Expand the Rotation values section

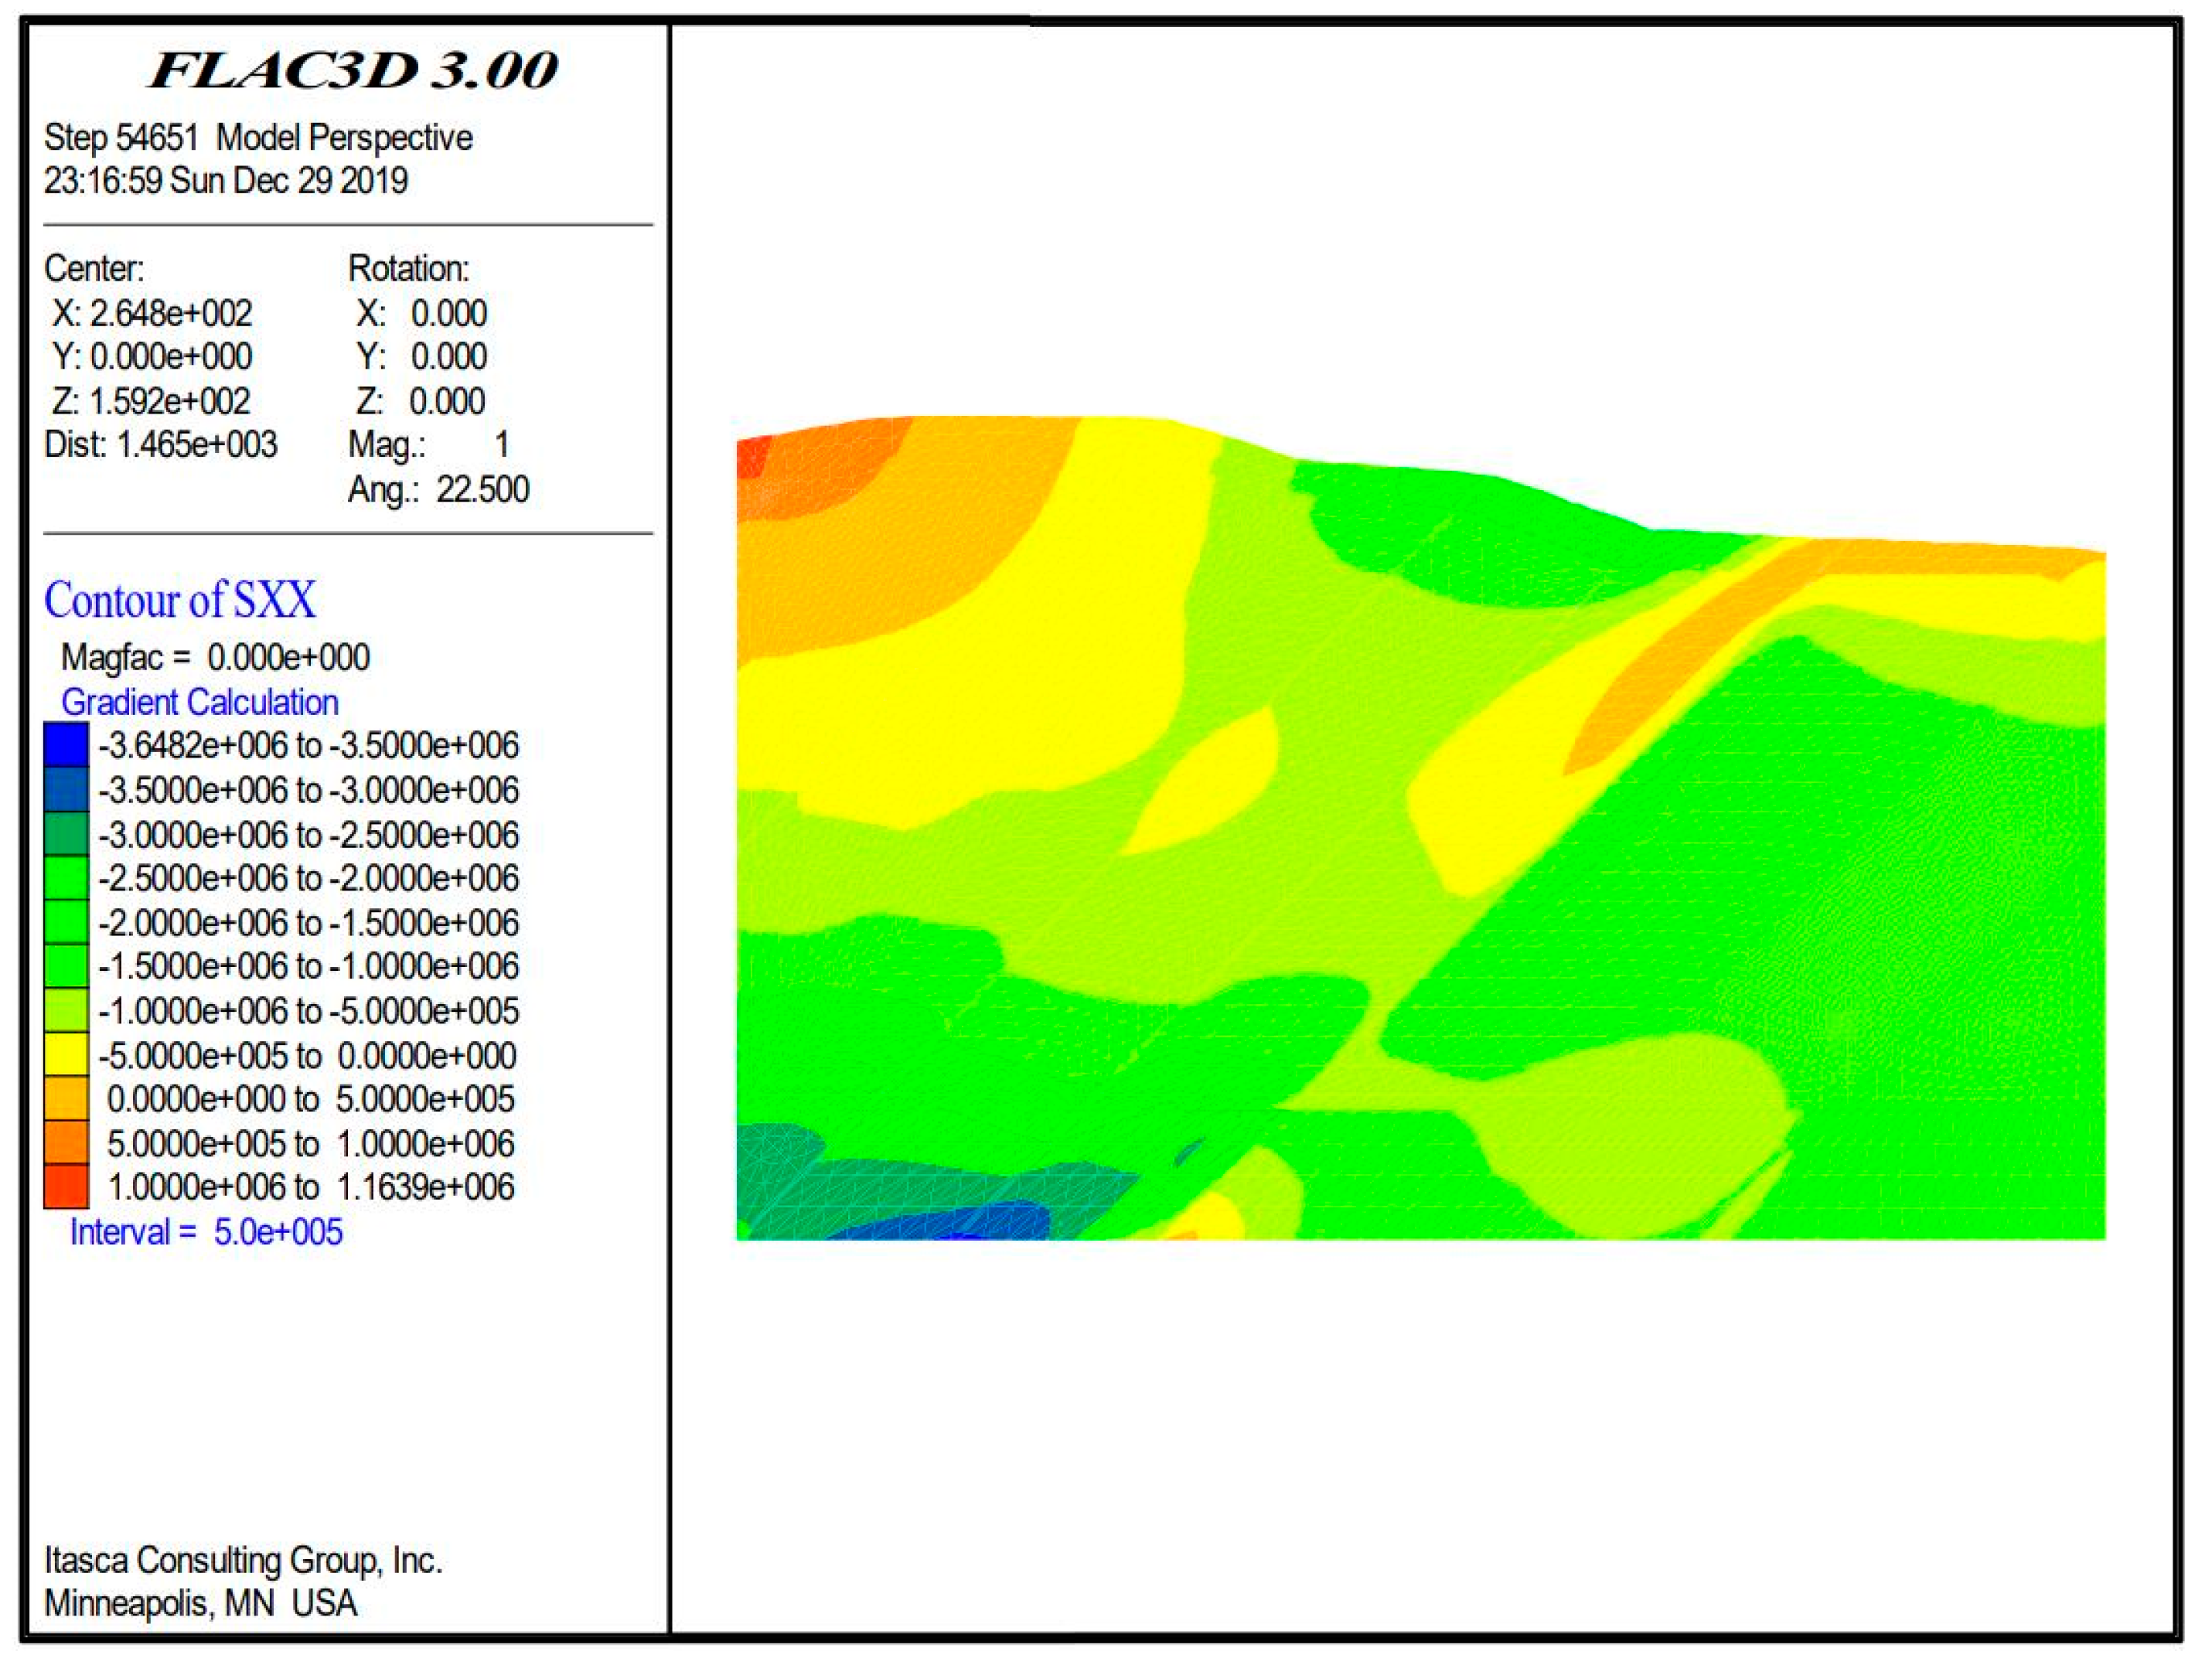pos(406,268)
